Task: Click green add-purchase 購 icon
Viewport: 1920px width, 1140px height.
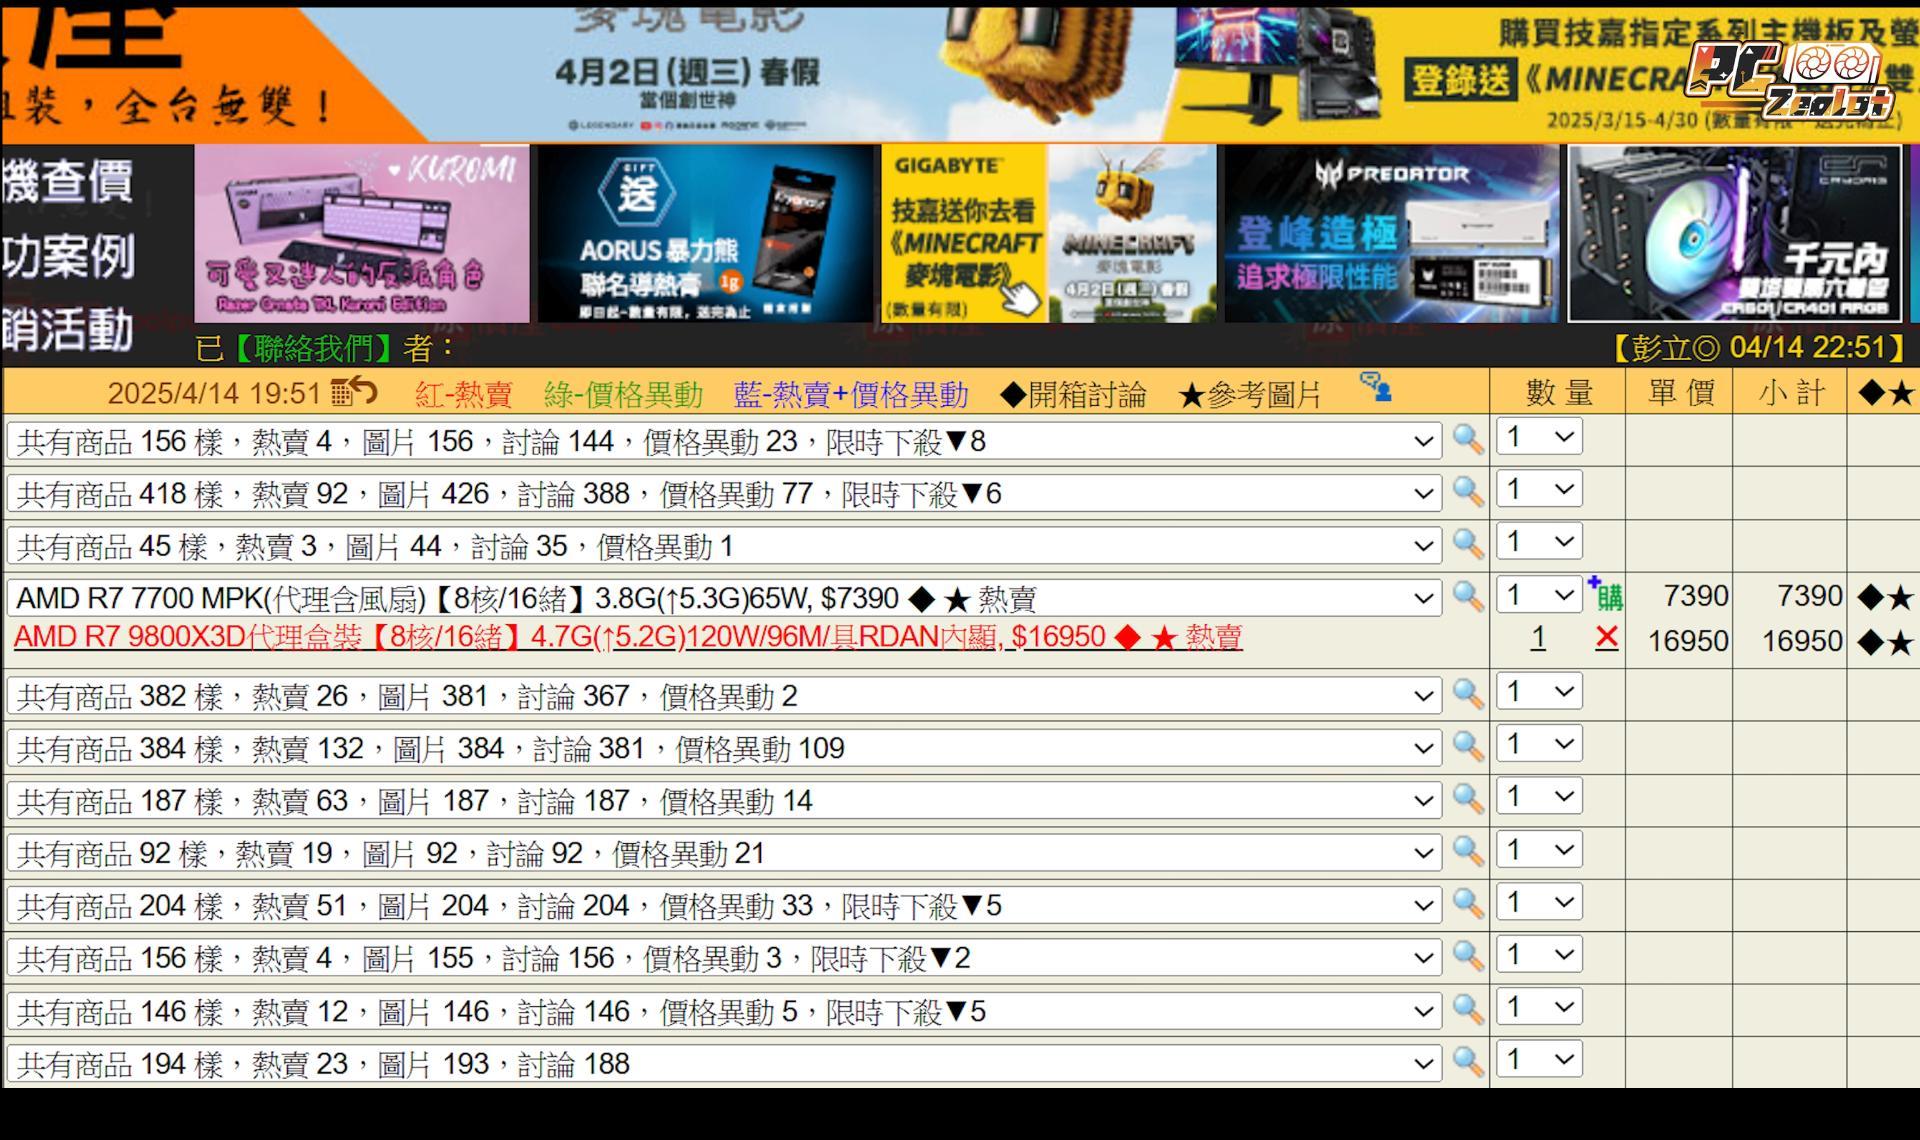Action: click(x=1606, y=596)
